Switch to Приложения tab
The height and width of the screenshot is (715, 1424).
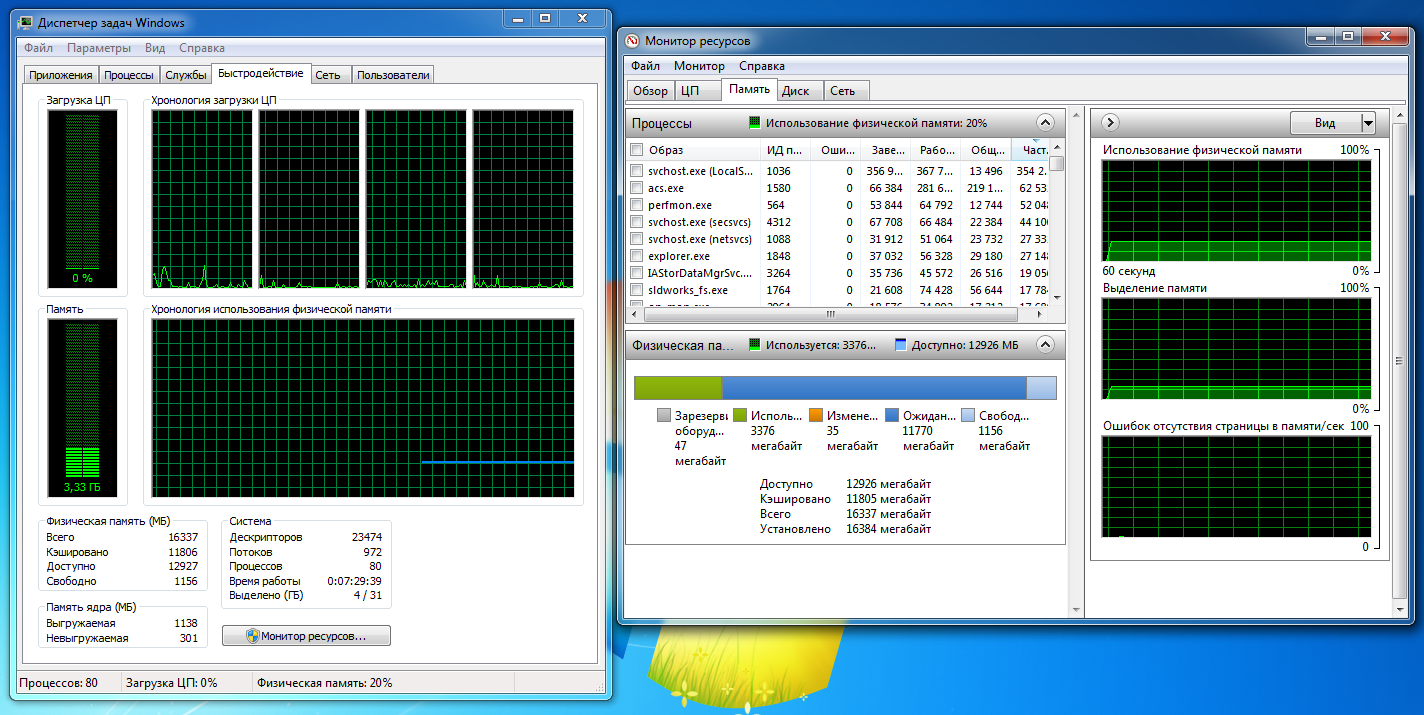(x=61, y=75)
